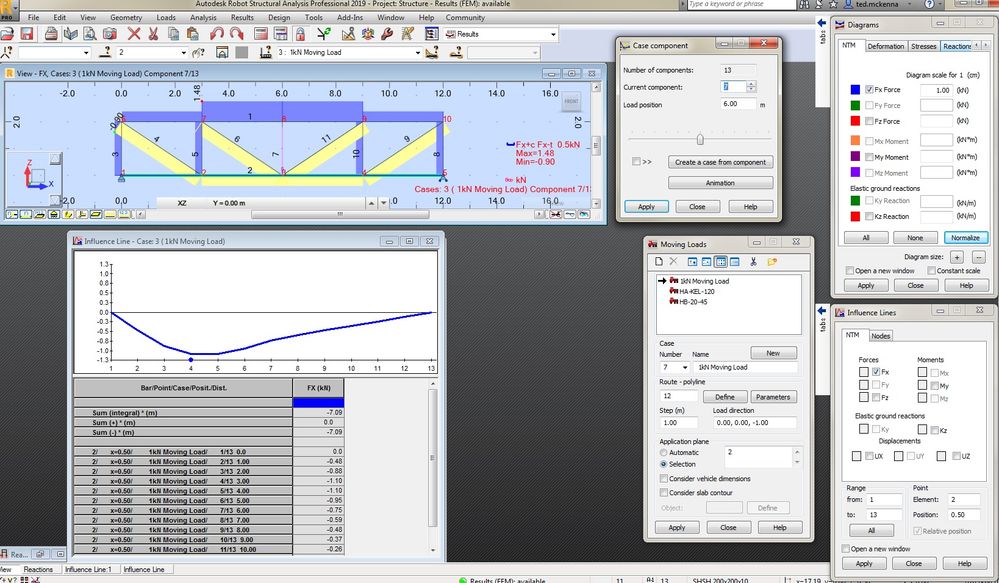Click red color swatch beside Fz Force

point(855,121)
